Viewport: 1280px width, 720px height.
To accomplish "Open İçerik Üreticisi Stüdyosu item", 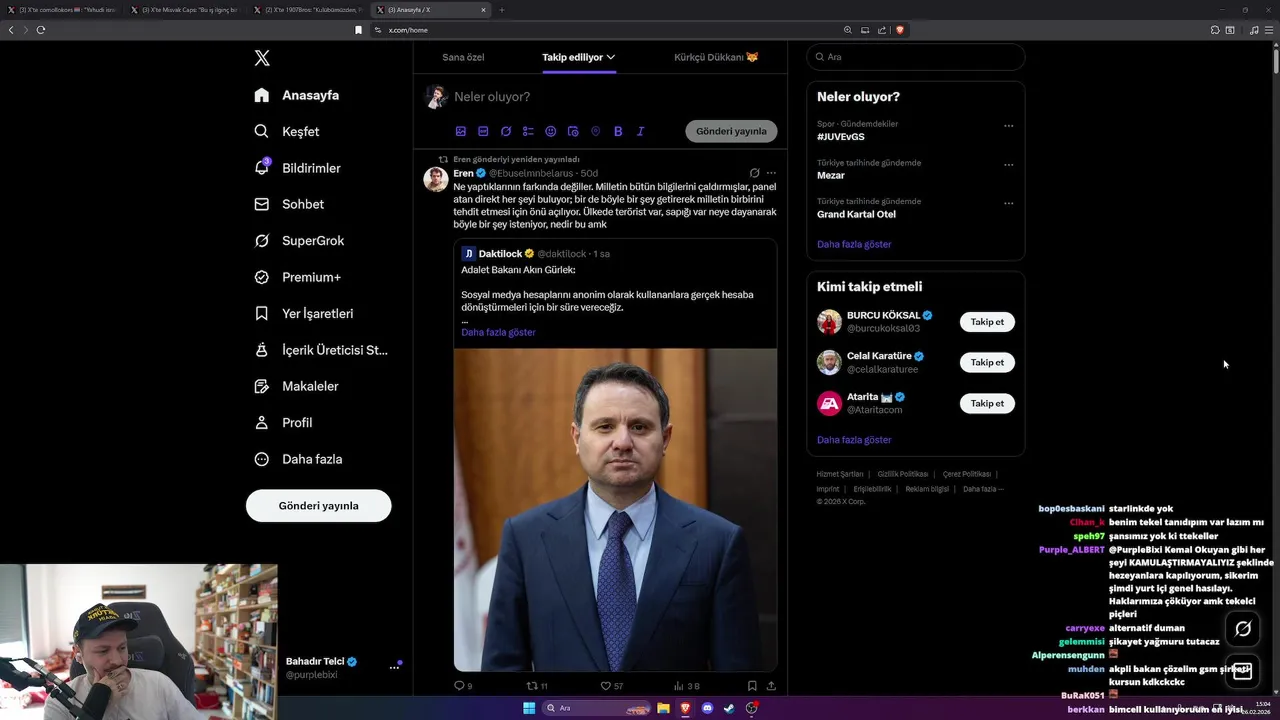I will pos(320,350).
